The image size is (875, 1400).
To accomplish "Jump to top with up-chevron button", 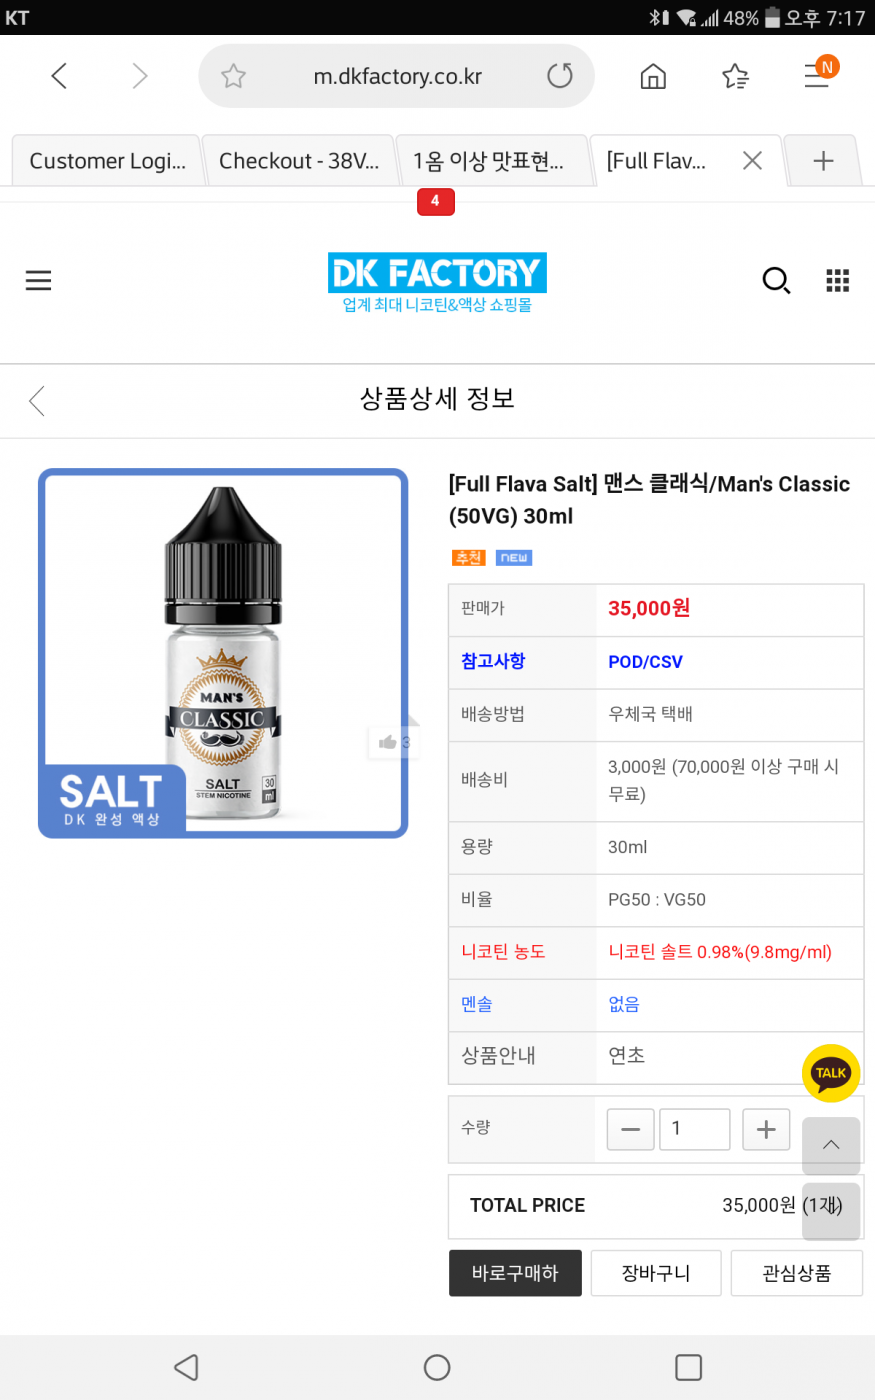I will (831, 1146).
